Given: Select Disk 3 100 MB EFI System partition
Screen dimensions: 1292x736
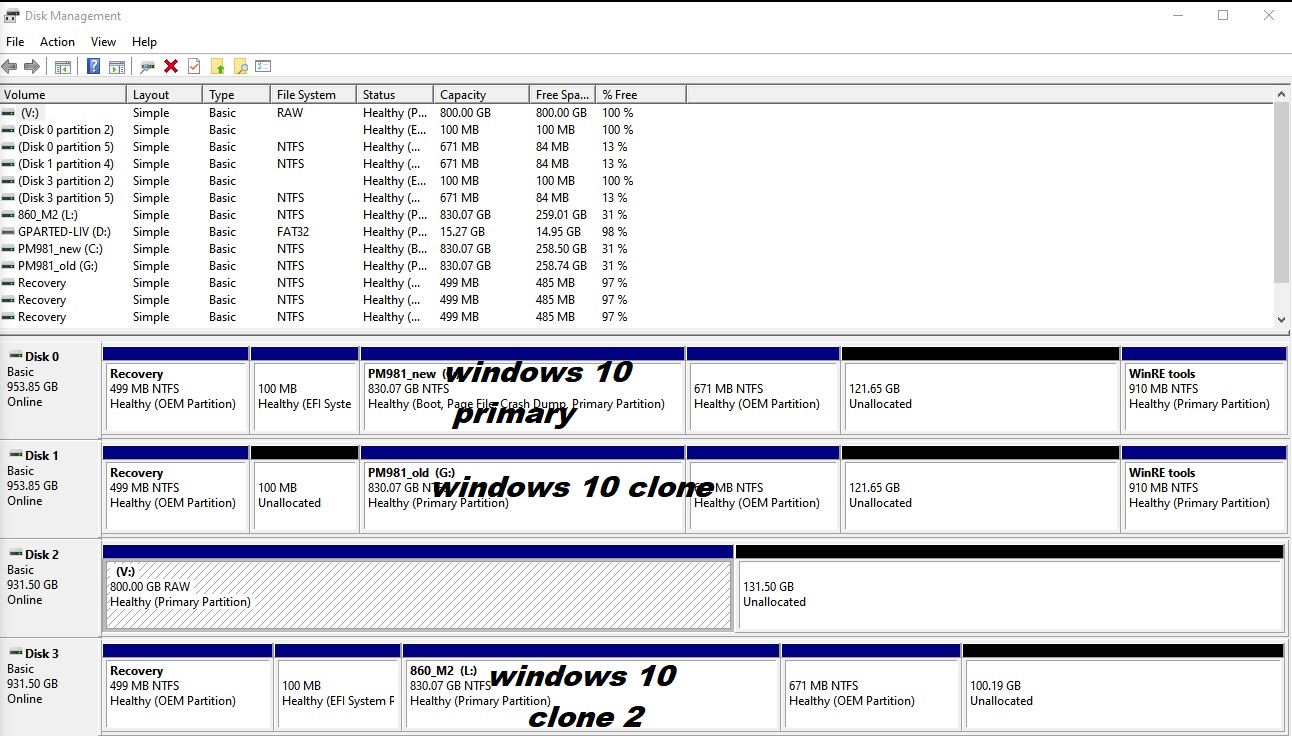Looking at the screenshot, I should [338, 687].
